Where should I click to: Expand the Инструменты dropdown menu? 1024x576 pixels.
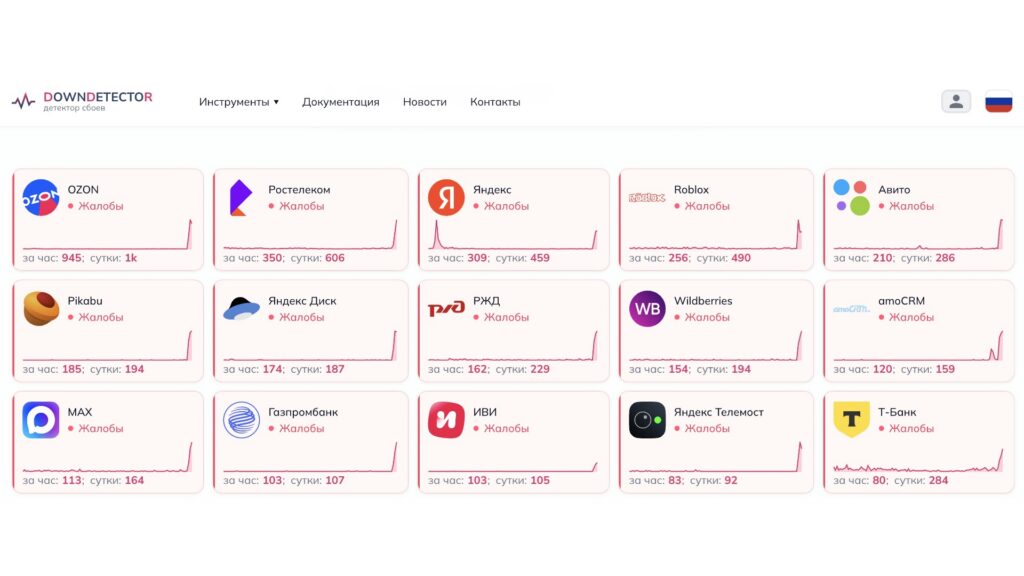click(239, 102)
